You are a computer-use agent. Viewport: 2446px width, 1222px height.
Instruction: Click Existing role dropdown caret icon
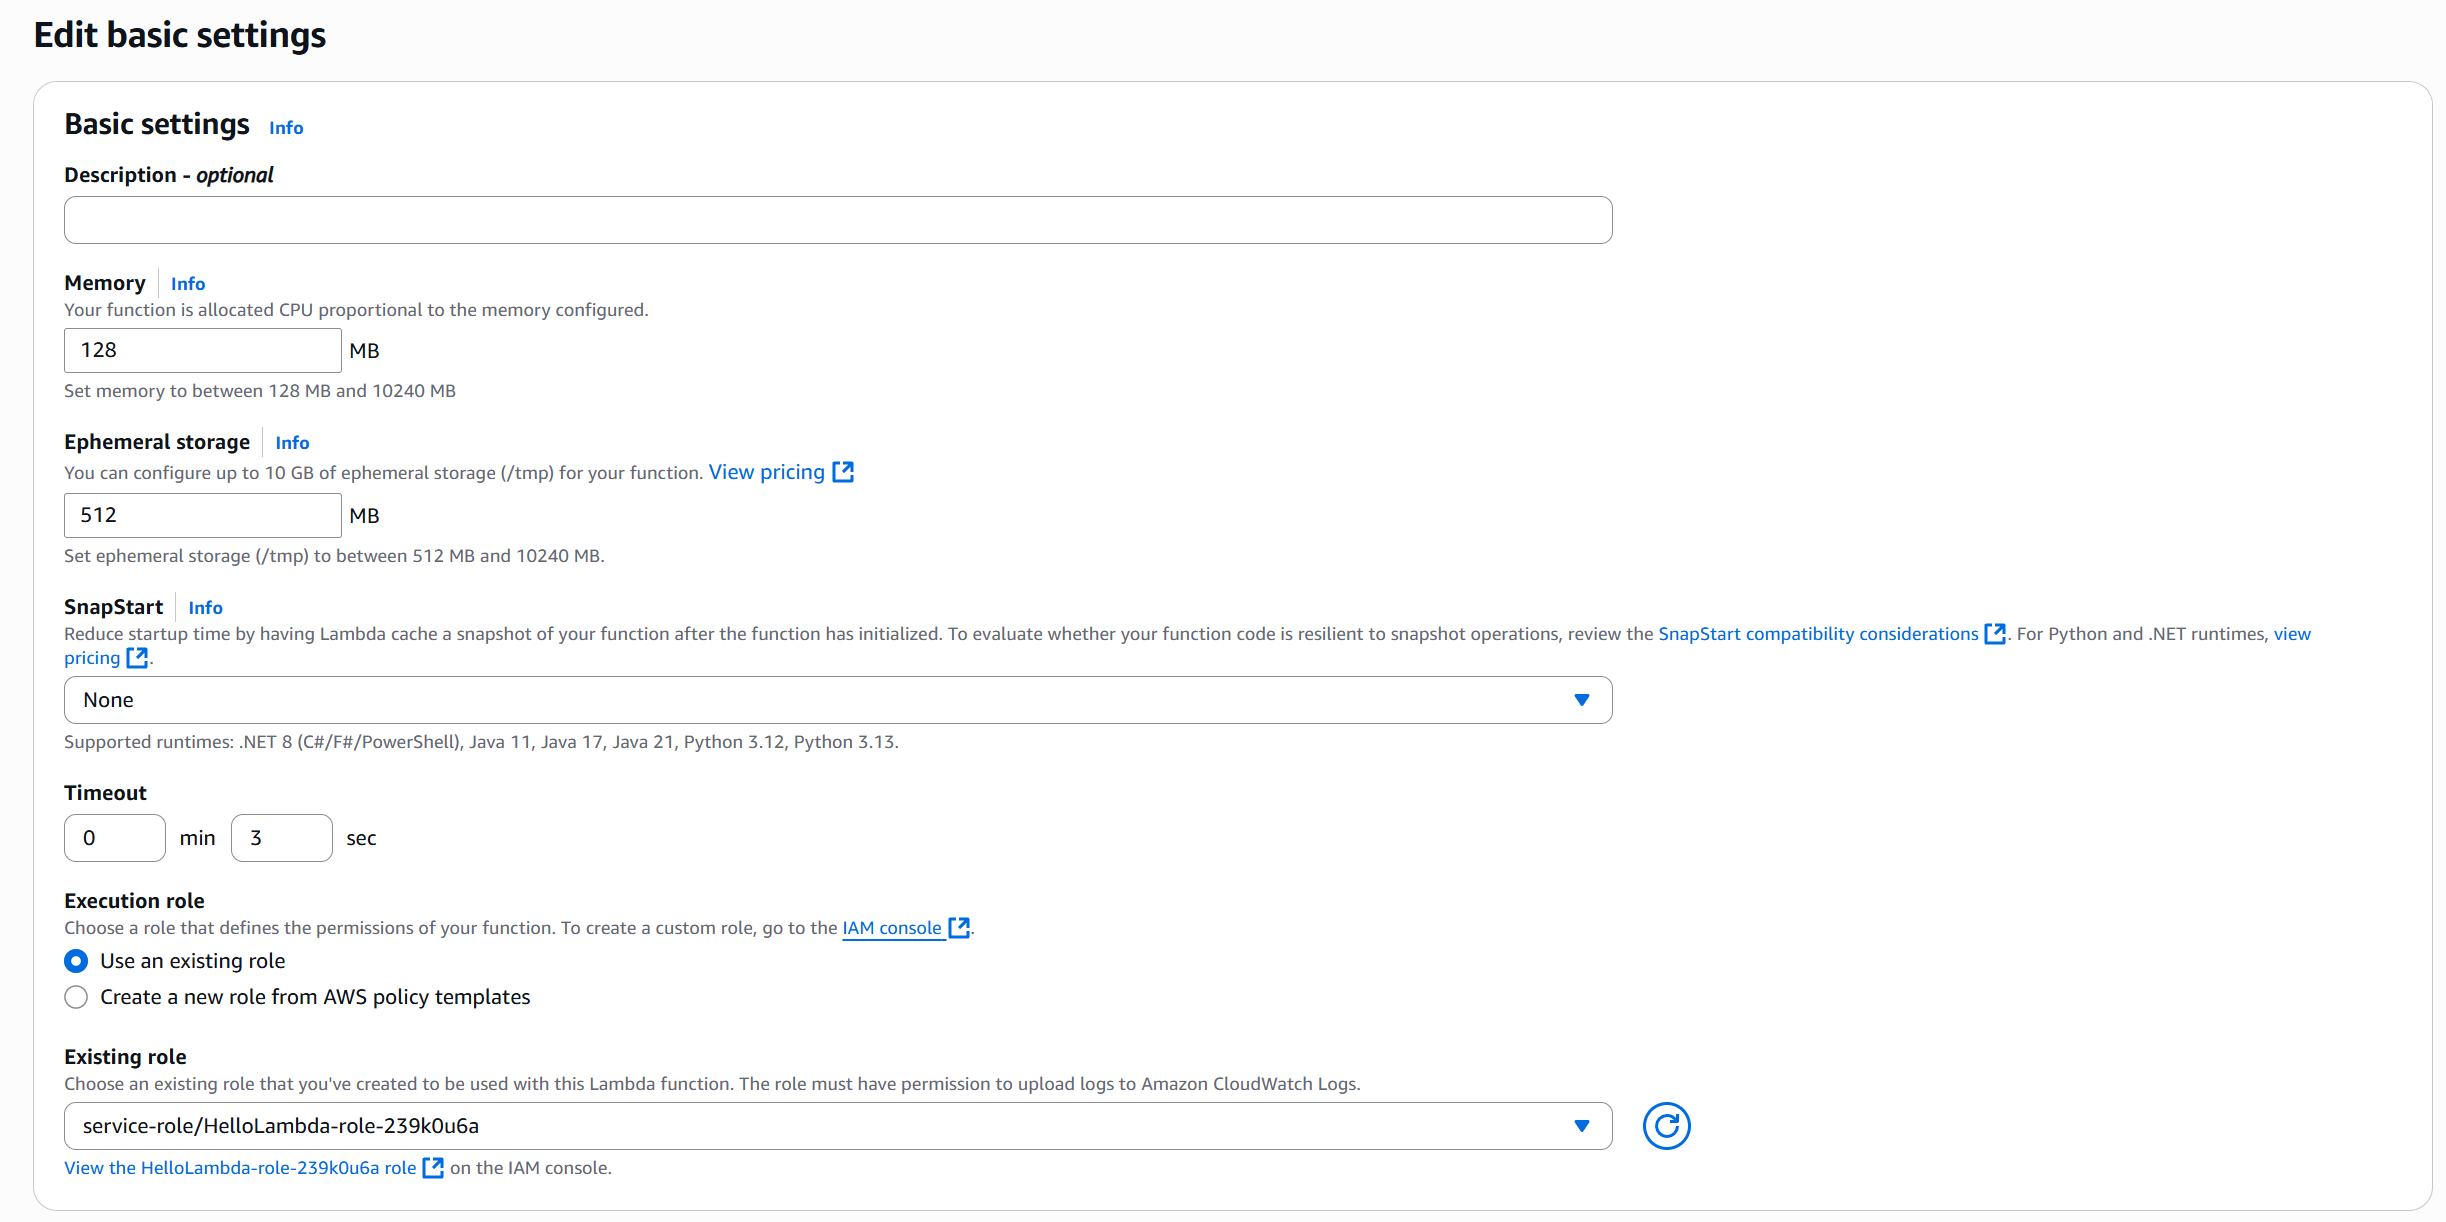1581,1126
